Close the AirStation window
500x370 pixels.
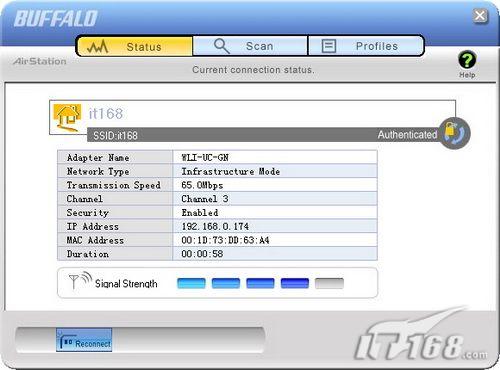click(x=480, y=16)
